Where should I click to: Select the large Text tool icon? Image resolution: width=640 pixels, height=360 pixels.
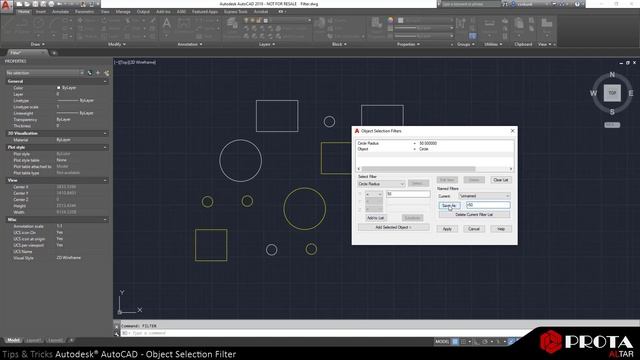tap(167, 24)
